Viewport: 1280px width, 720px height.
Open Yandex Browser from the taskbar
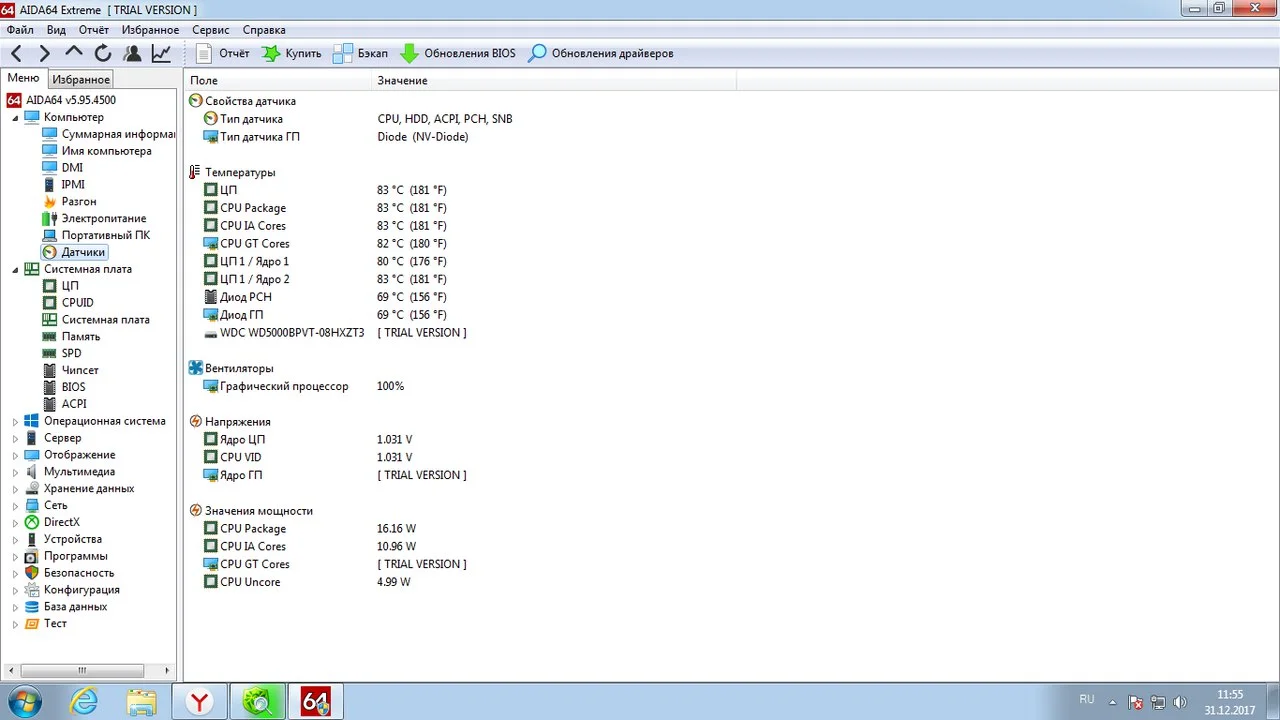click(x=200, y=702)
